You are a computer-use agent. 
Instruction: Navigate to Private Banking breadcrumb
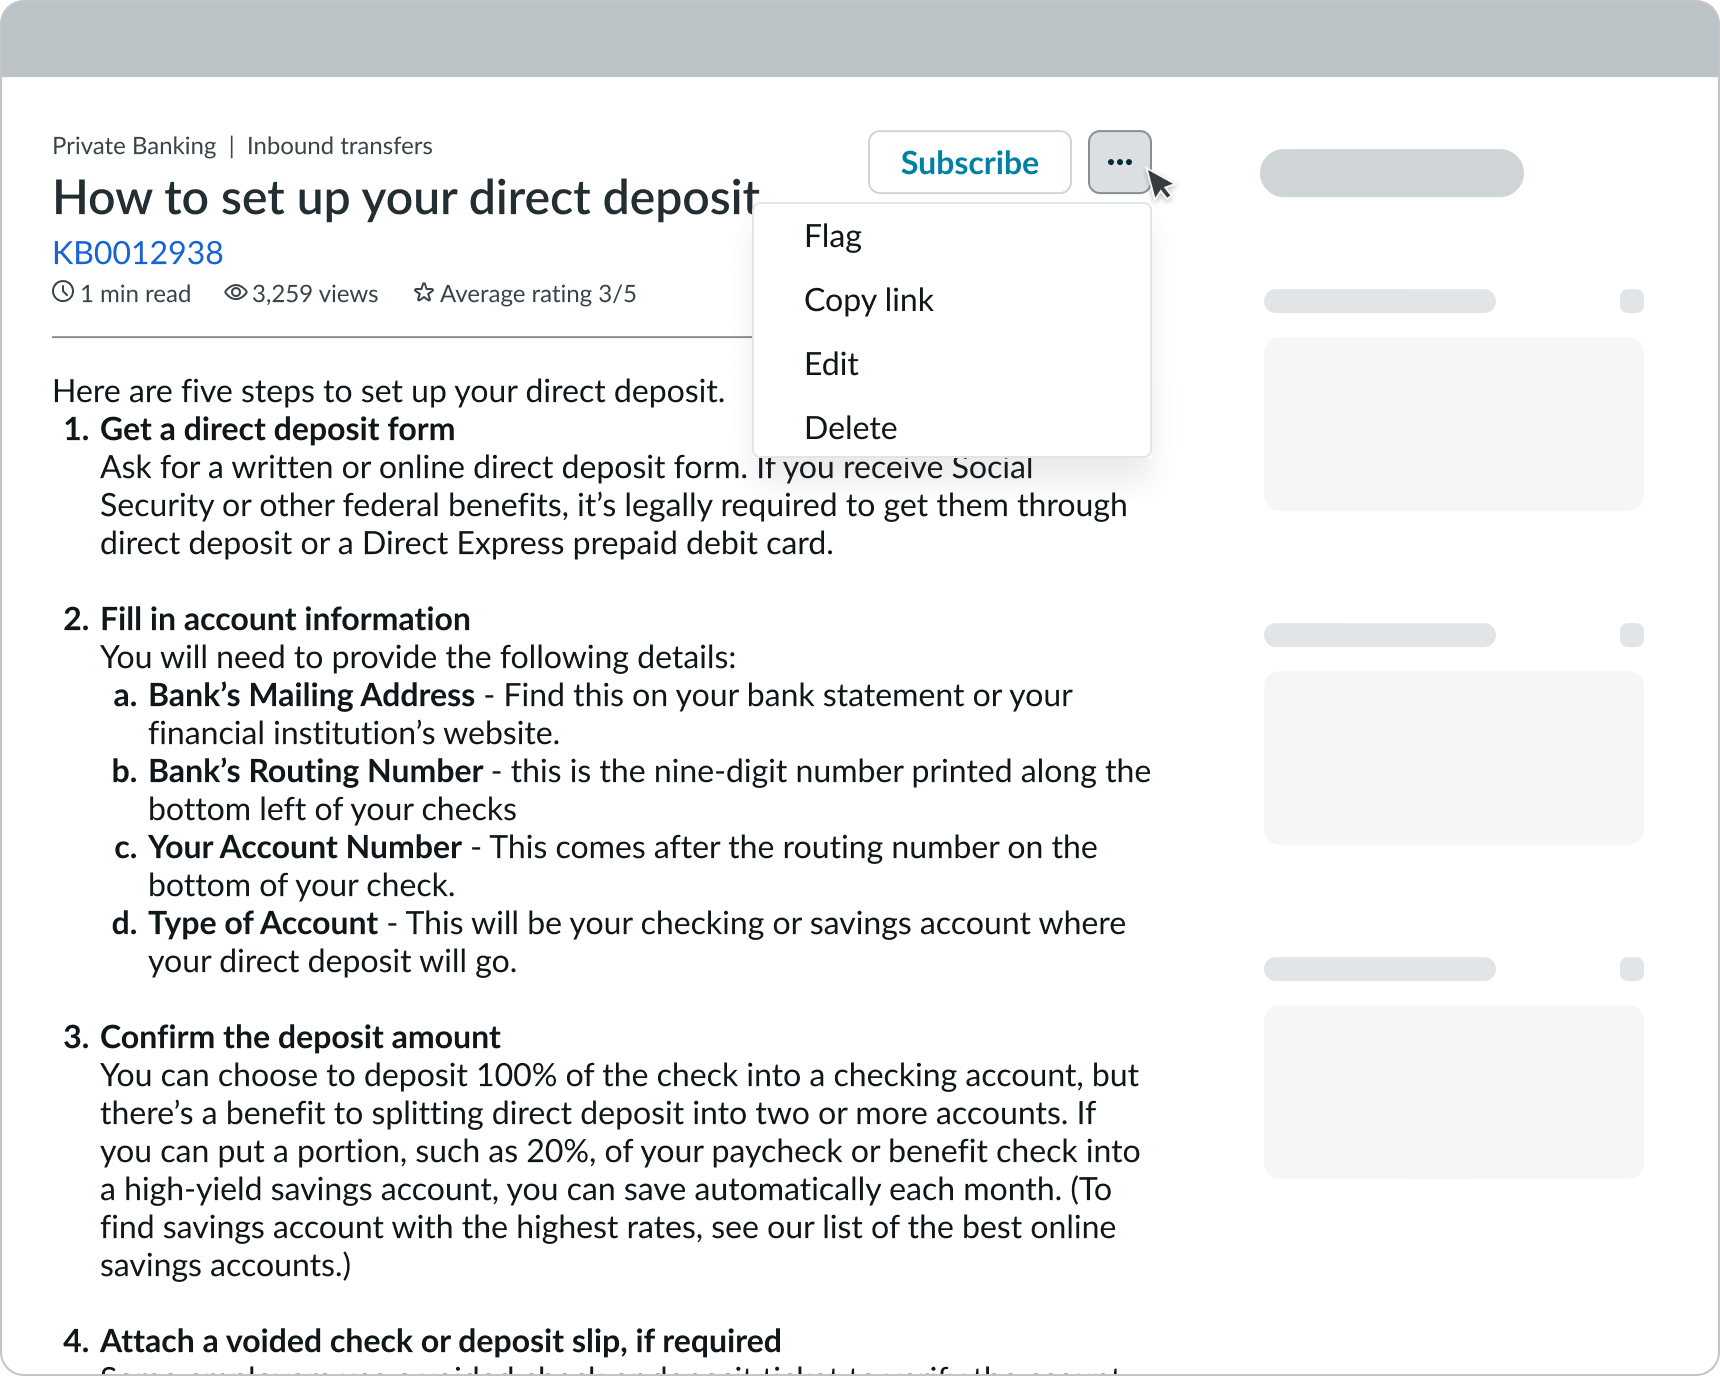[134, 145]
